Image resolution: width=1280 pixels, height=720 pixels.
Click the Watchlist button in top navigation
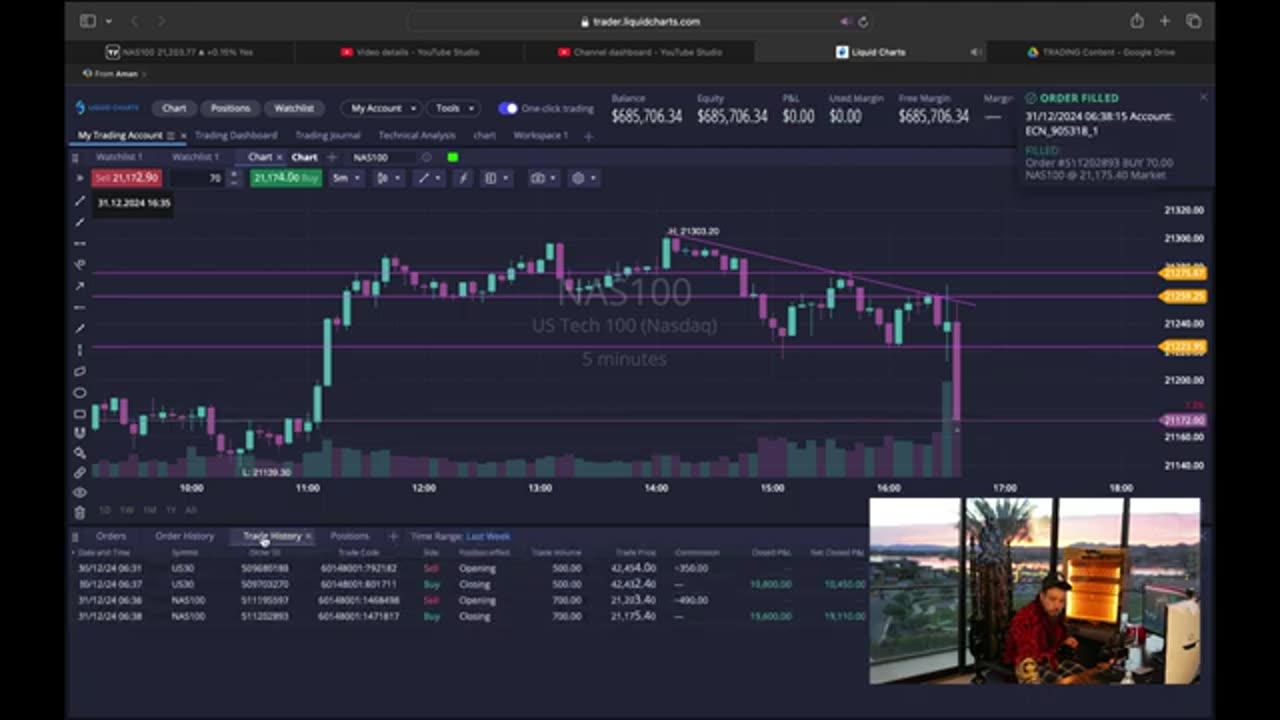[x=293, y=108]
